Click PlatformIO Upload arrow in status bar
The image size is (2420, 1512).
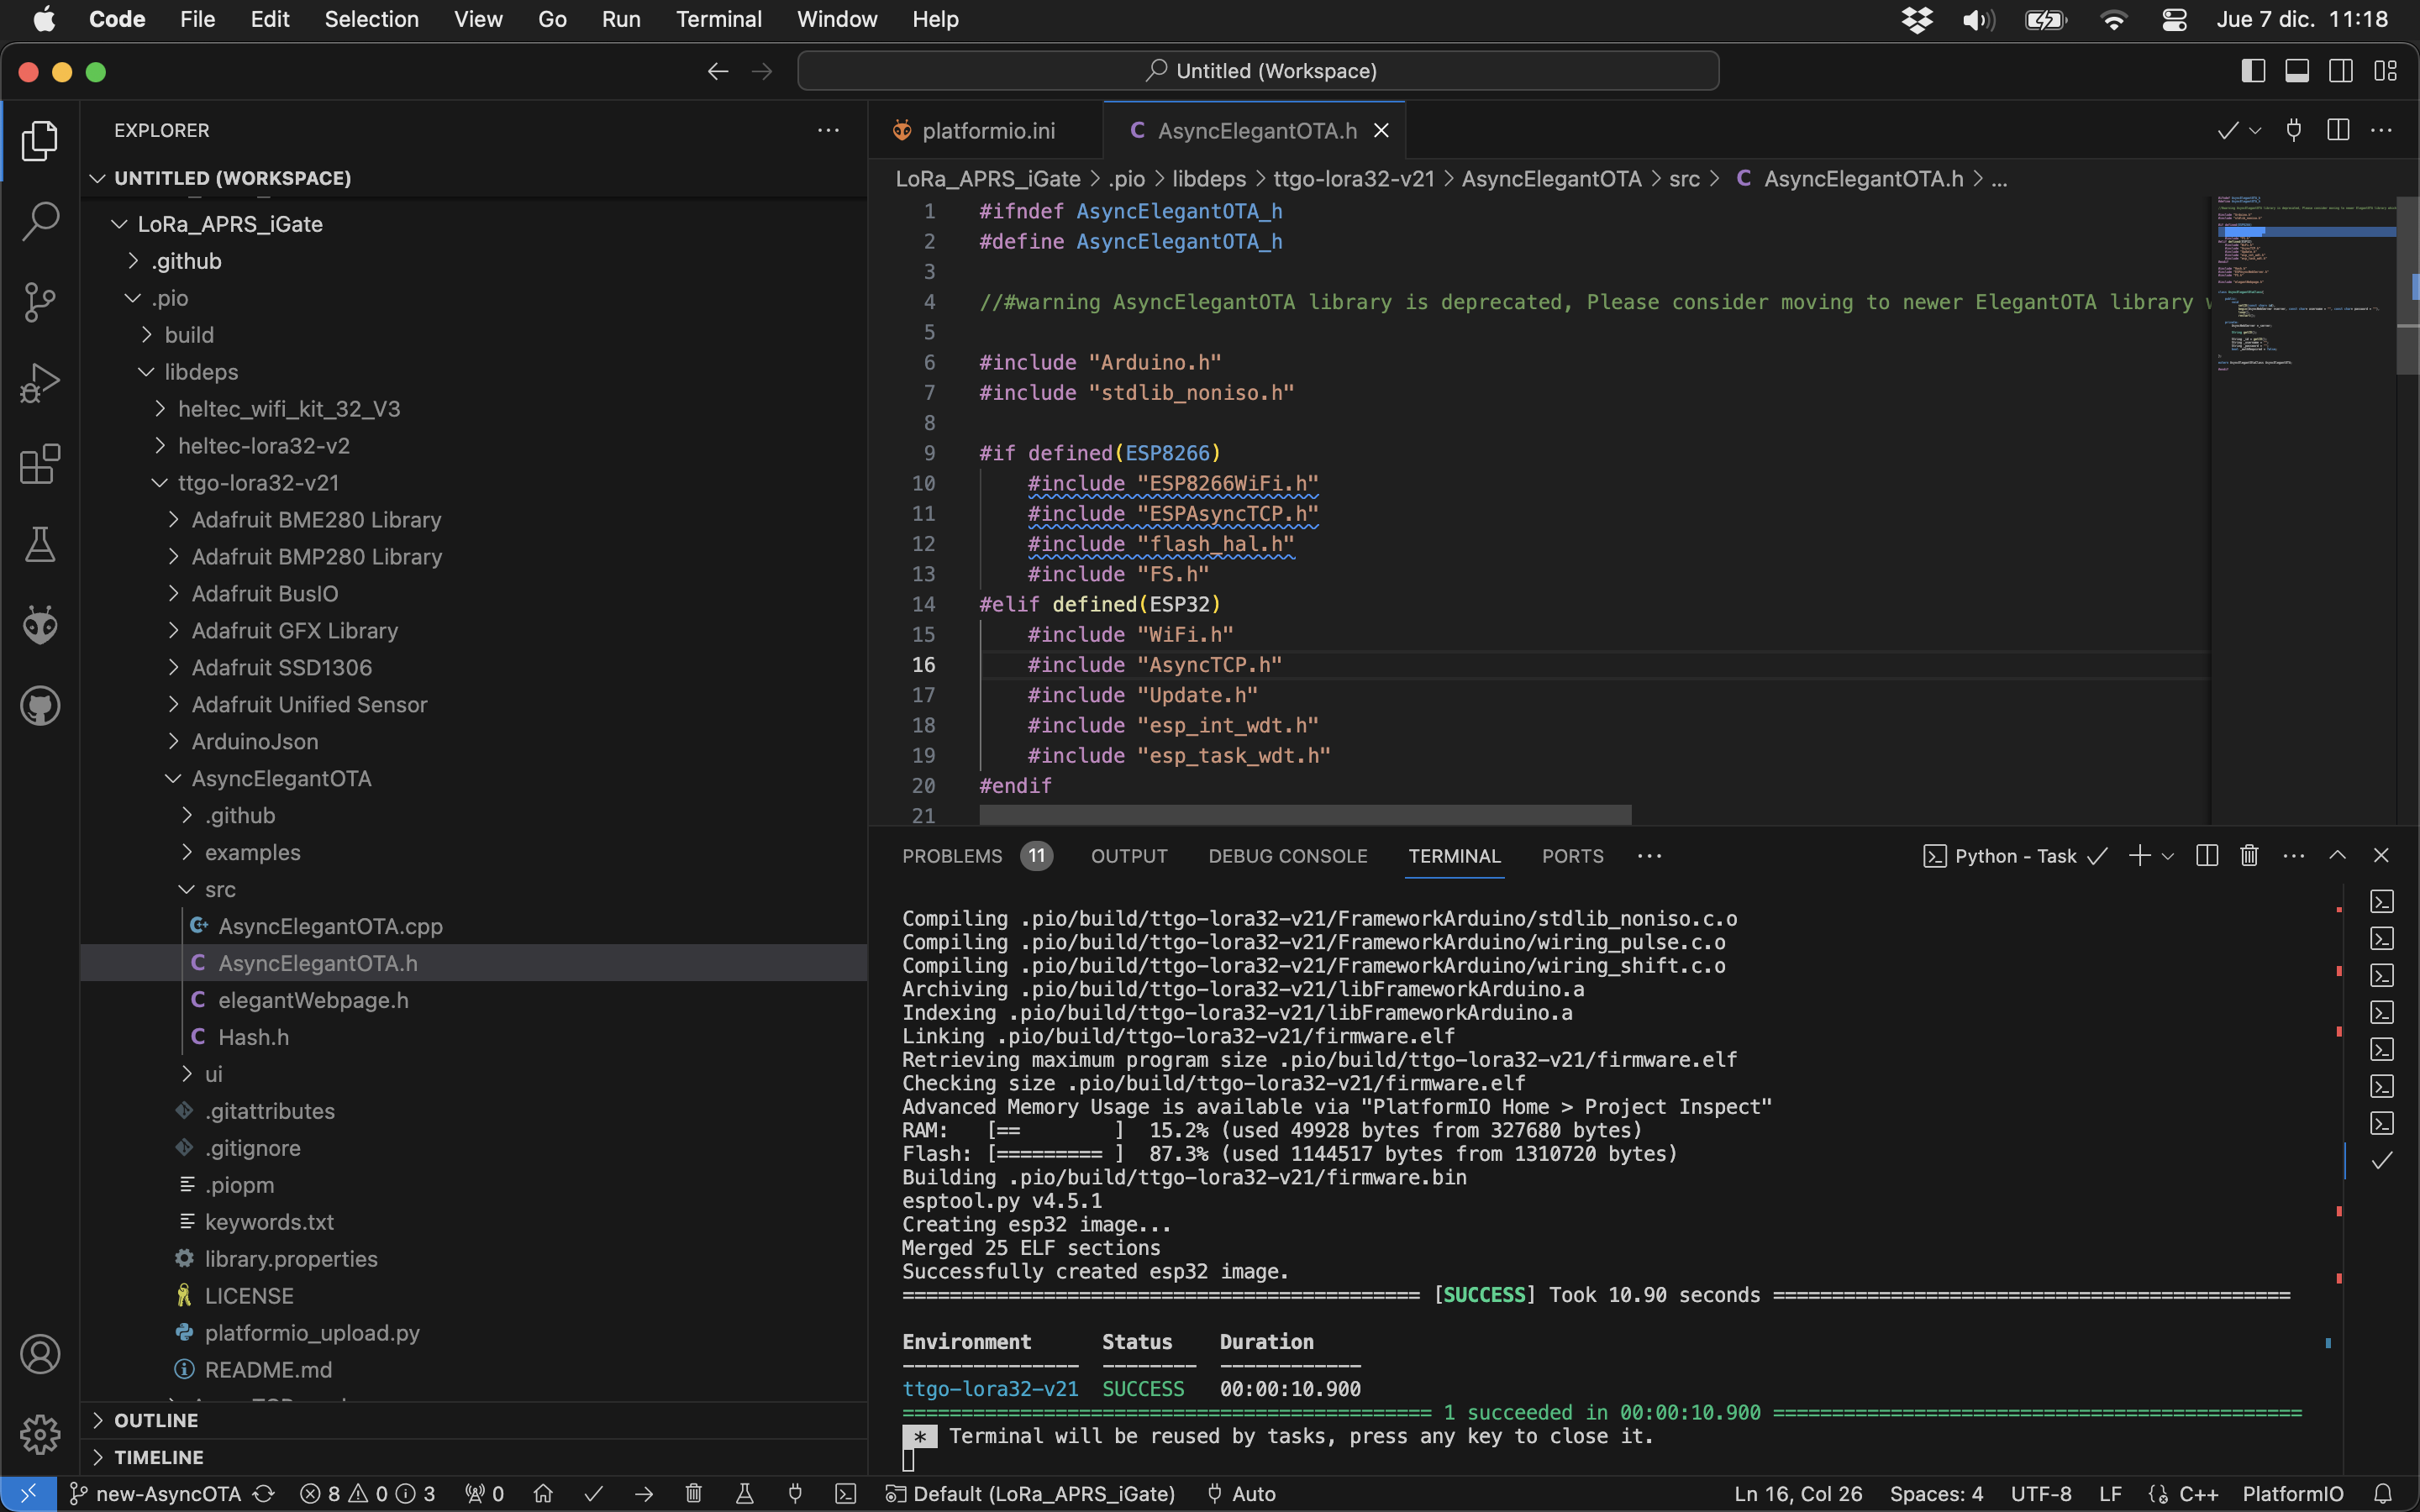(x=644, y=1493)
